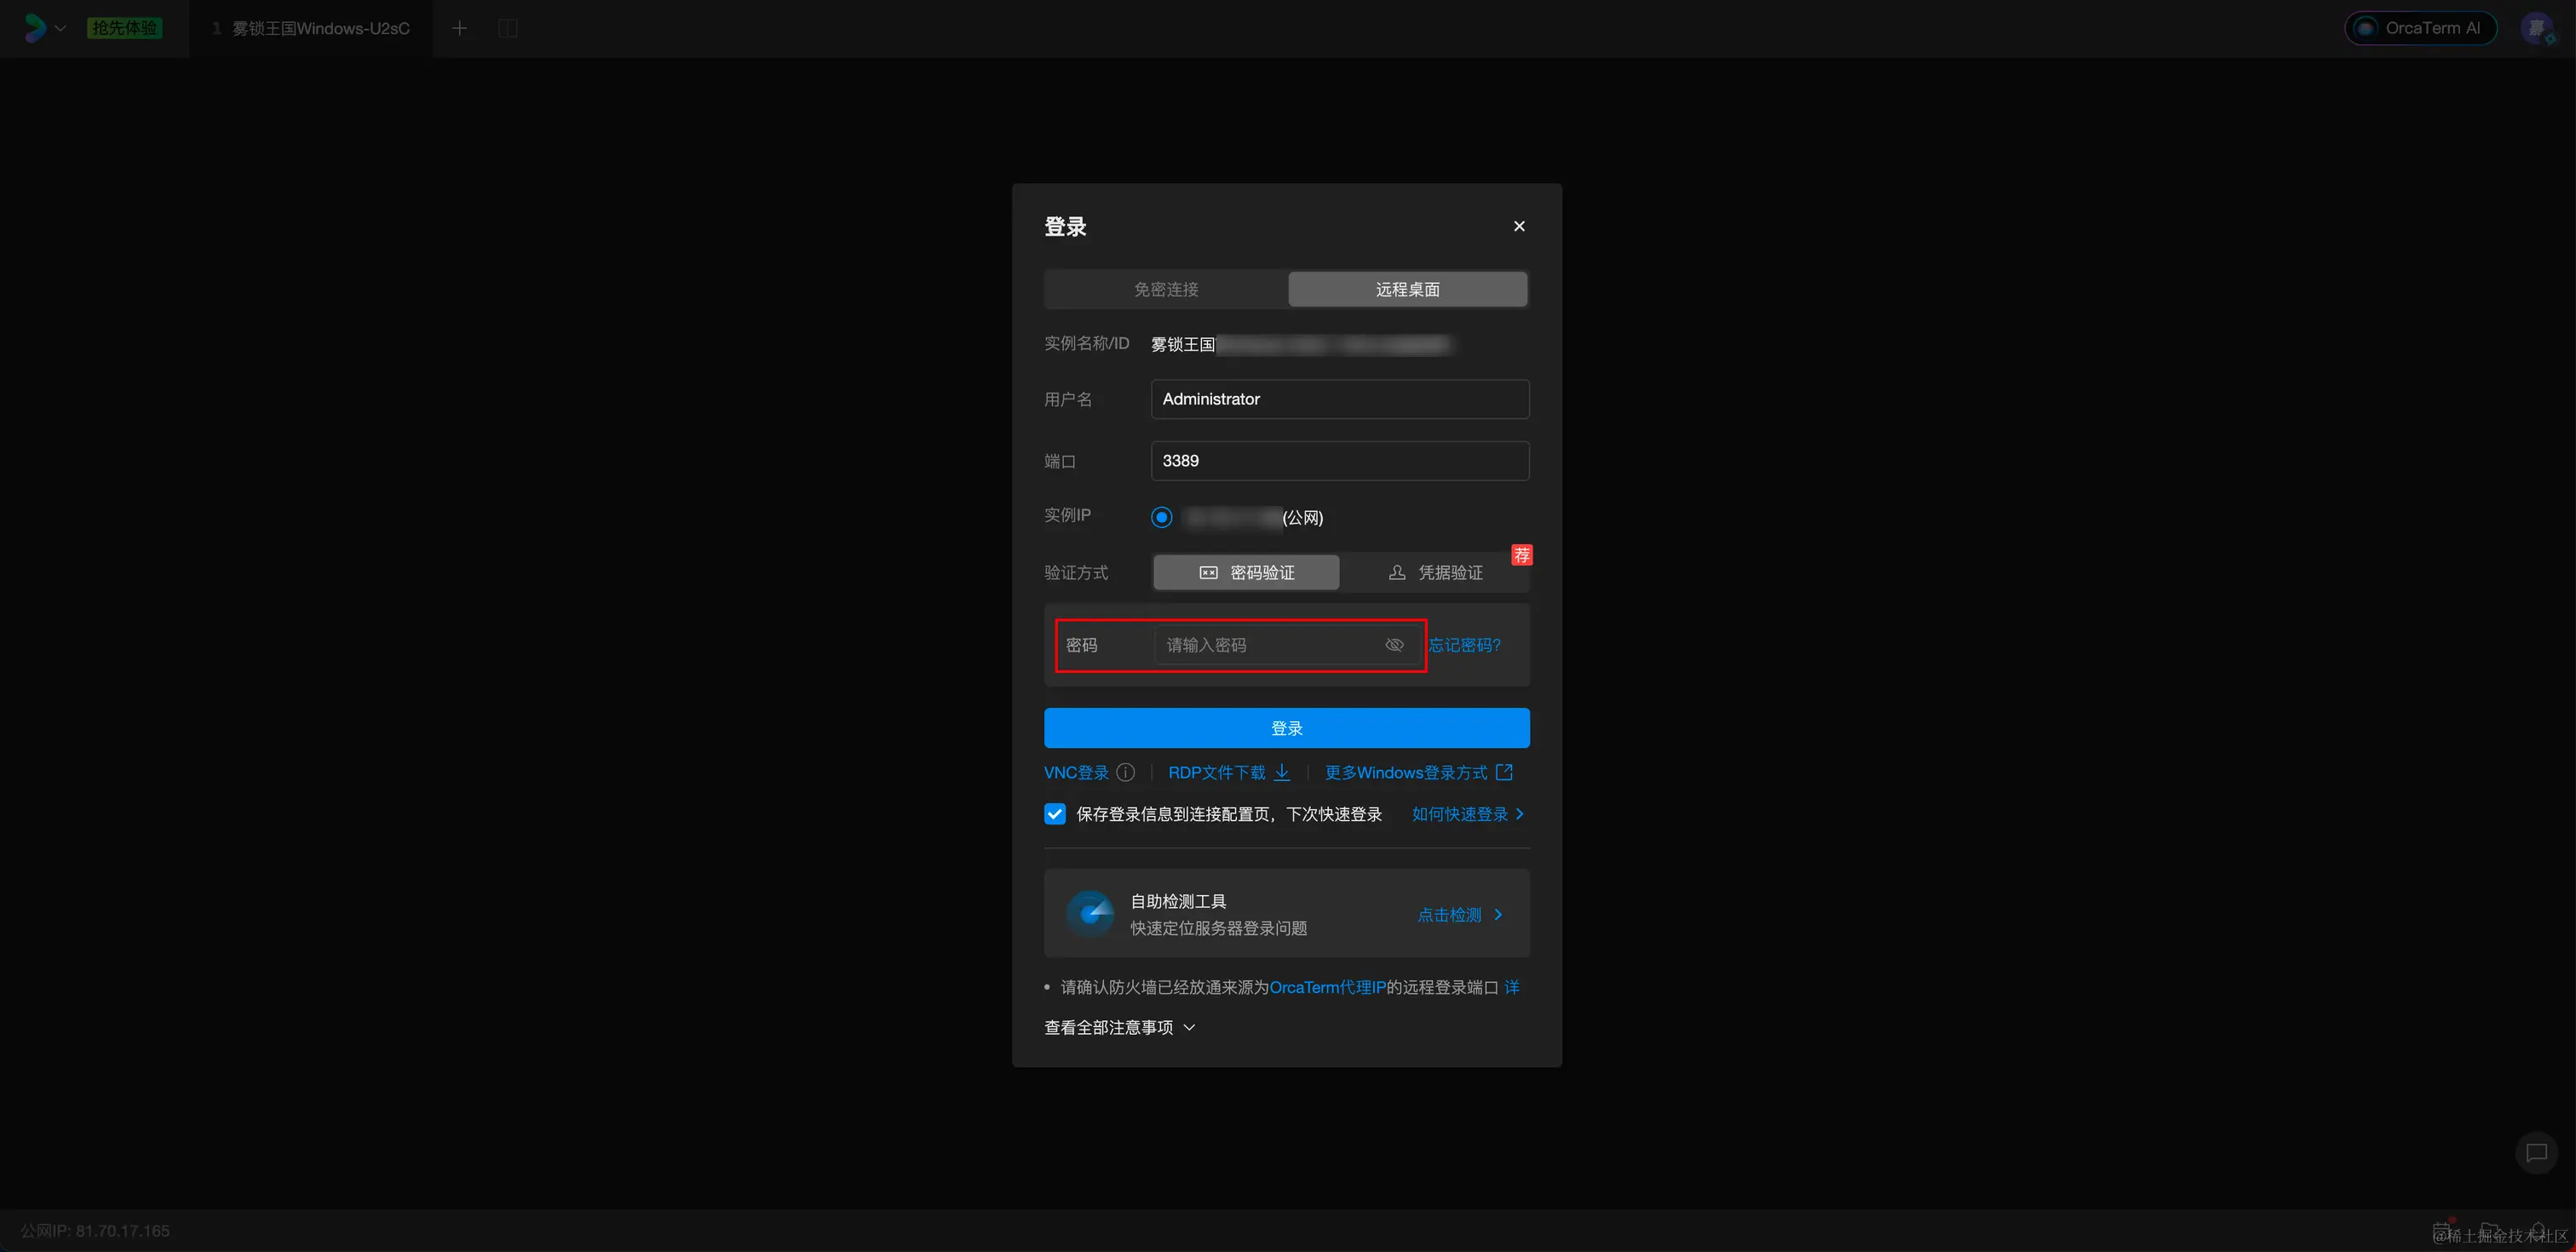Add a new tab with plus icon
2576x1252 pixels.
(459, 28)
